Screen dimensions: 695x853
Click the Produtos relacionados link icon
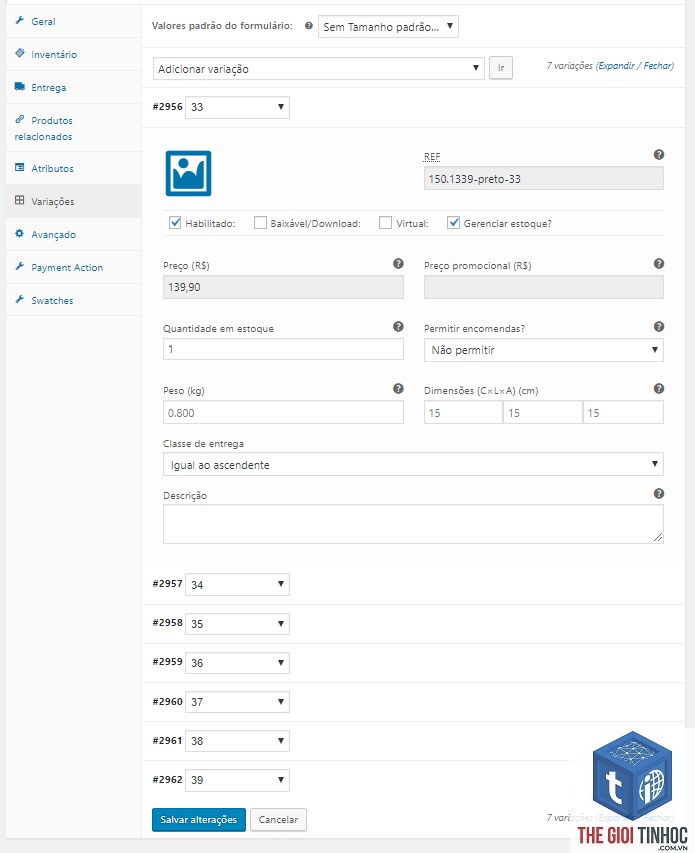pyautogui.click(x=20, y=119)
